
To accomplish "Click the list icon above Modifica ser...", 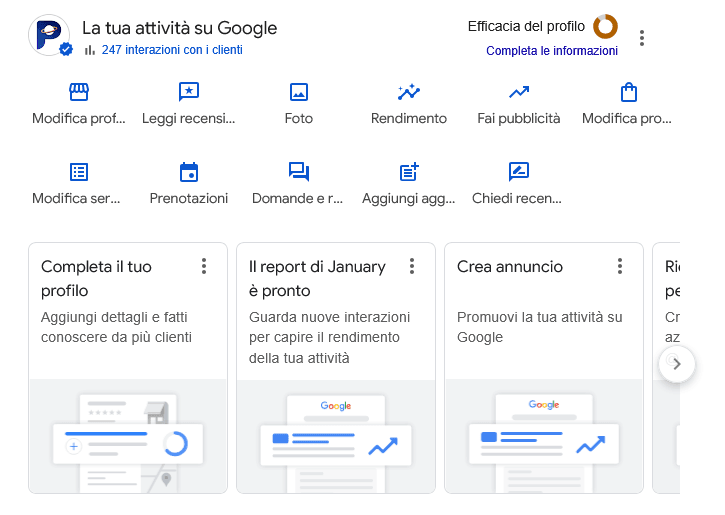I will pos(79,172).
